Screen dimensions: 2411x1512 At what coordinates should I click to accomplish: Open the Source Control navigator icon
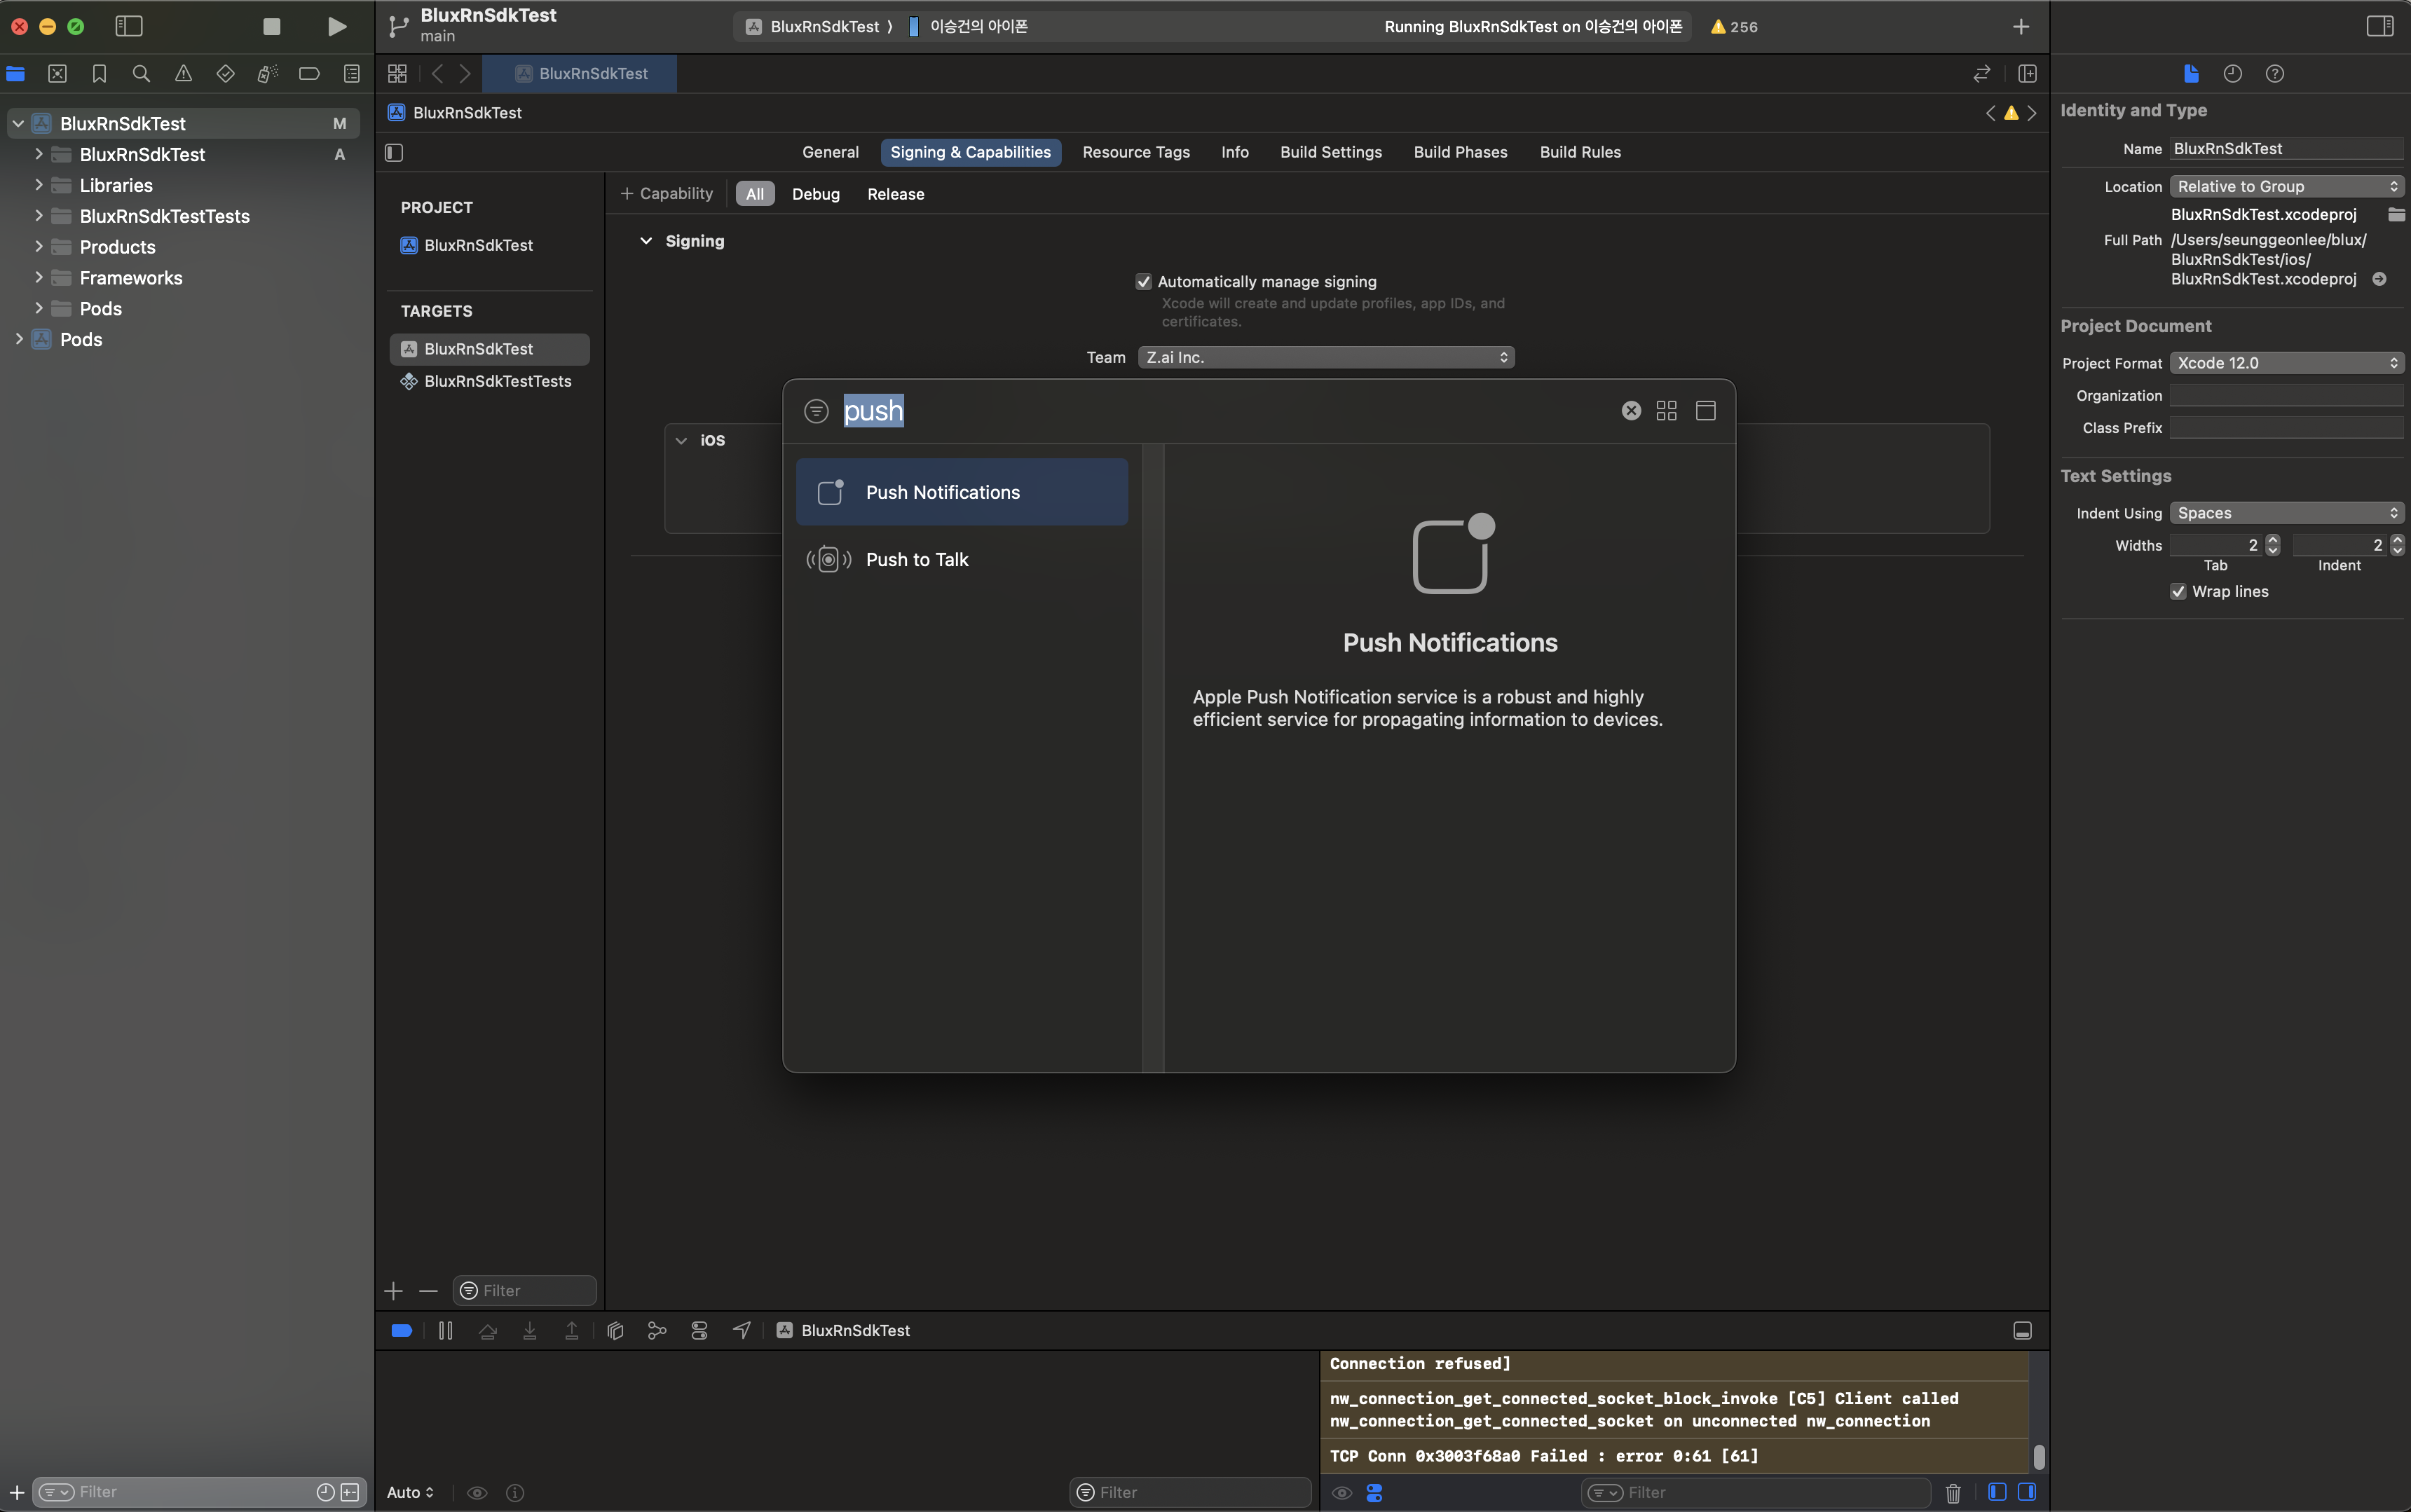click(57, 74)
